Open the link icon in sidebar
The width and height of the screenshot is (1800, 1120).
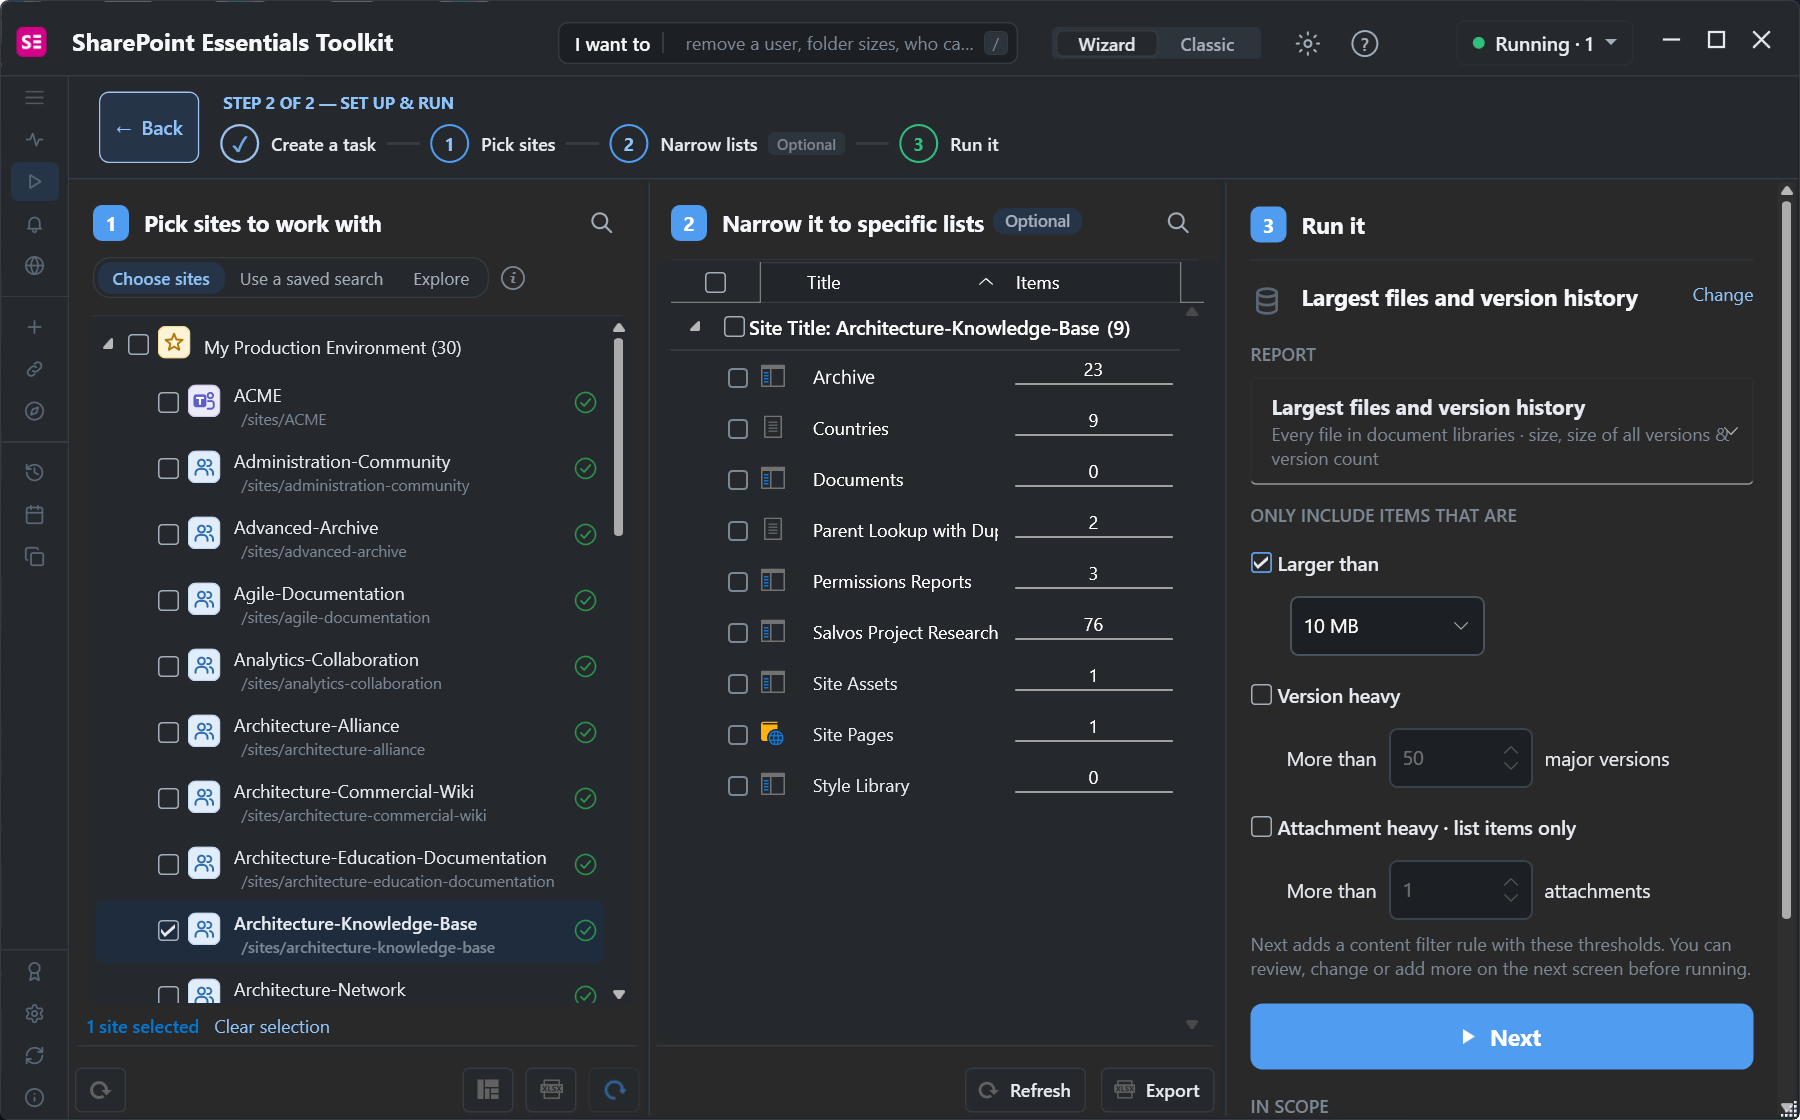coord(34,369)
